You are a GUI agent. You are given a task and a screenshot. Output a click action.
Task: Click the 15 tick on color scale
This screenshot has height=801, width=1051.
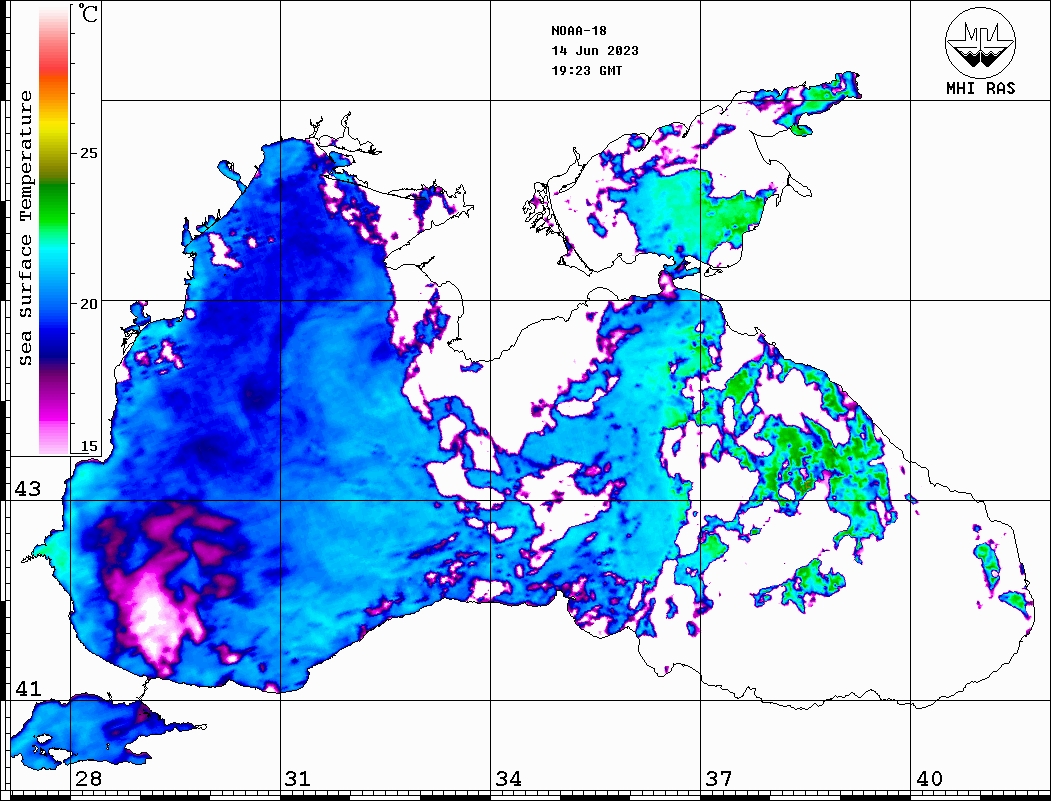(x=88, y=446)
